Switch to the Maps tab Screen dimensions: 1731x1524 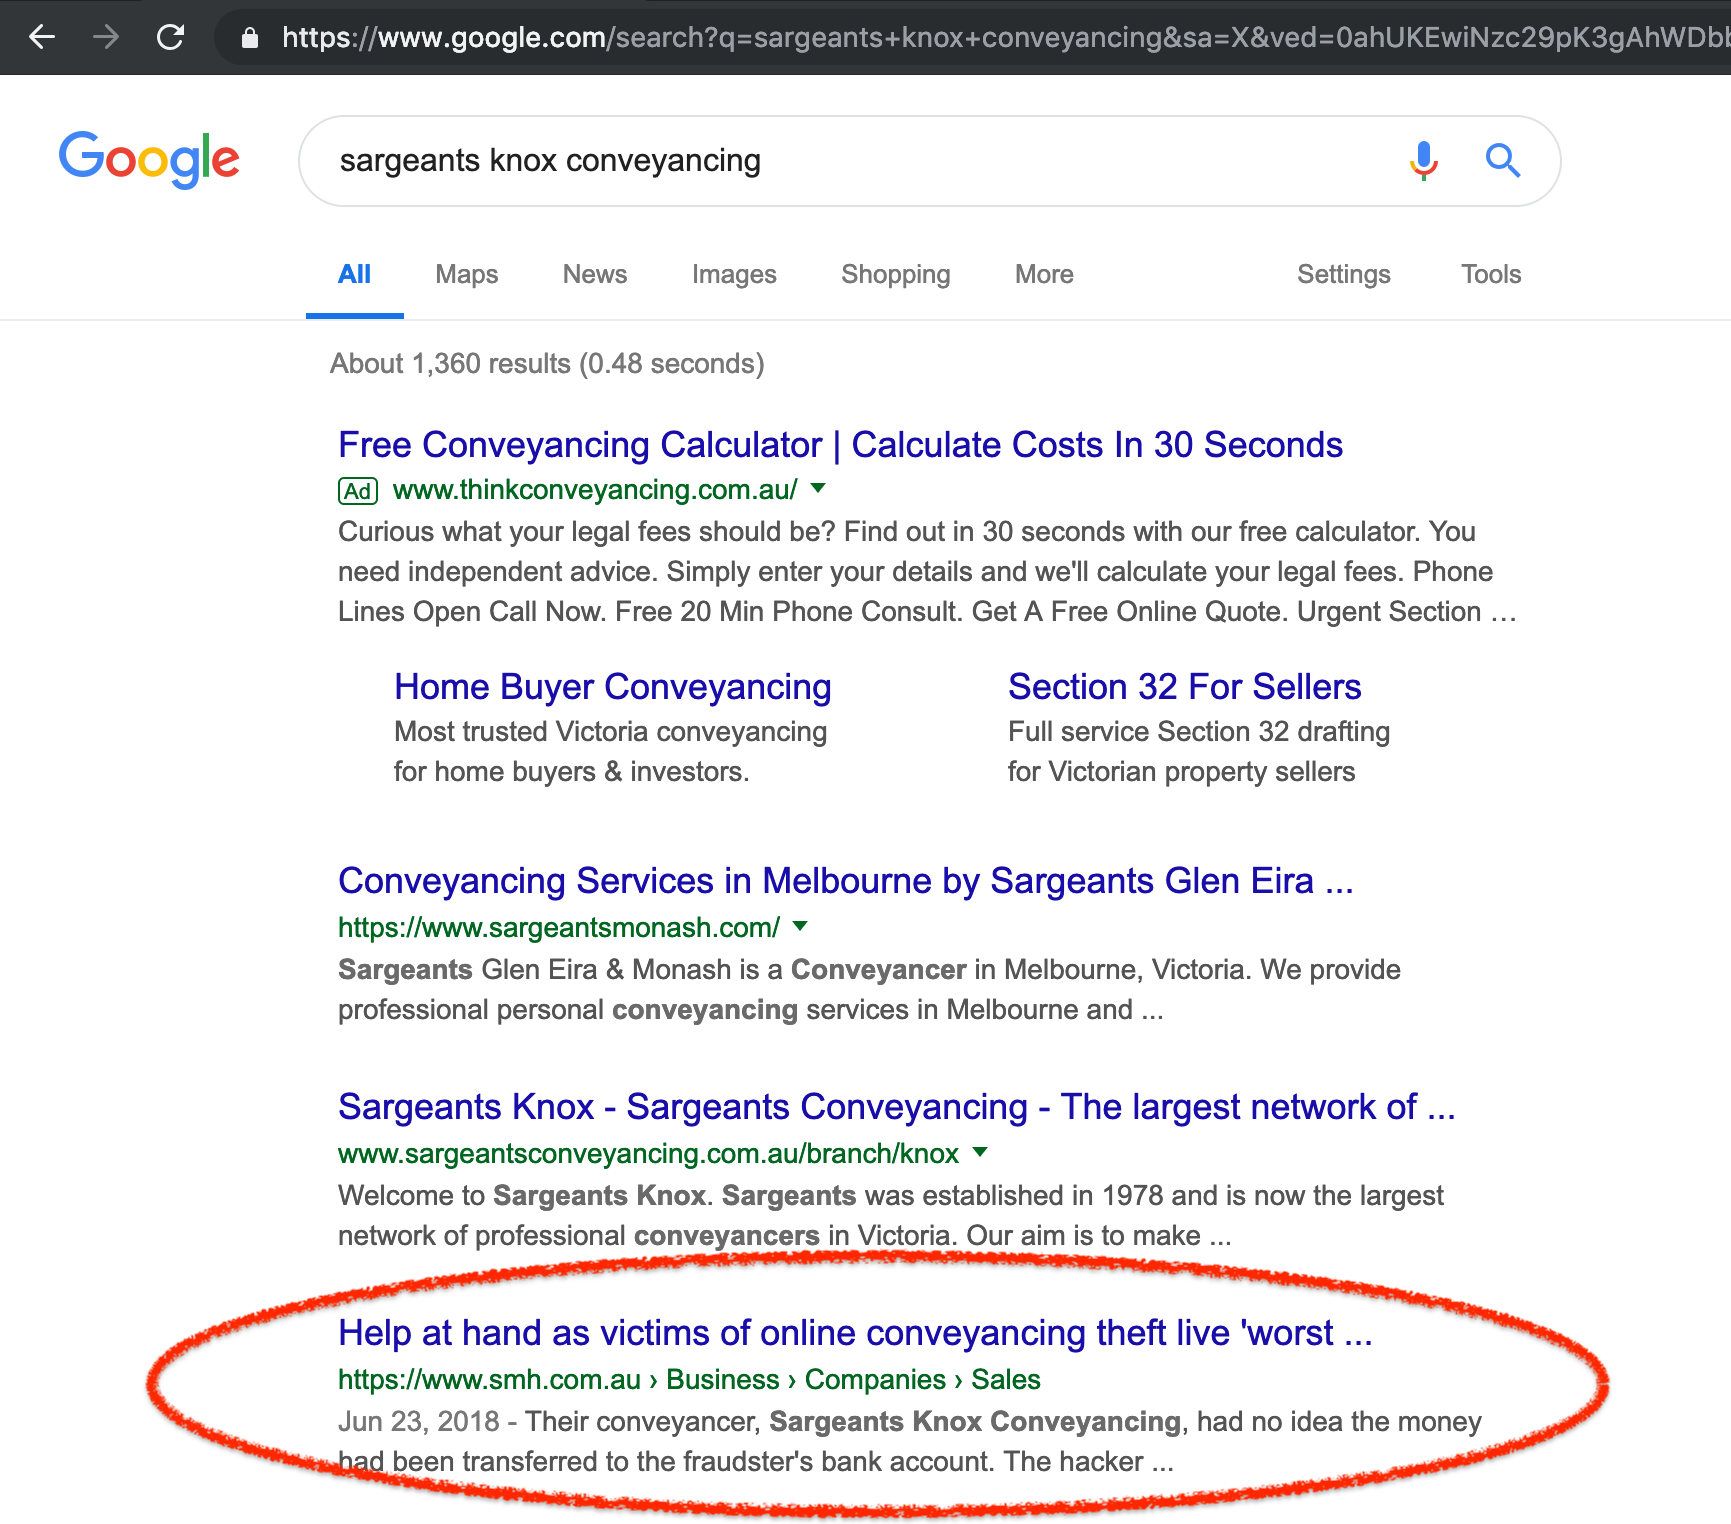tap(466, 274)
